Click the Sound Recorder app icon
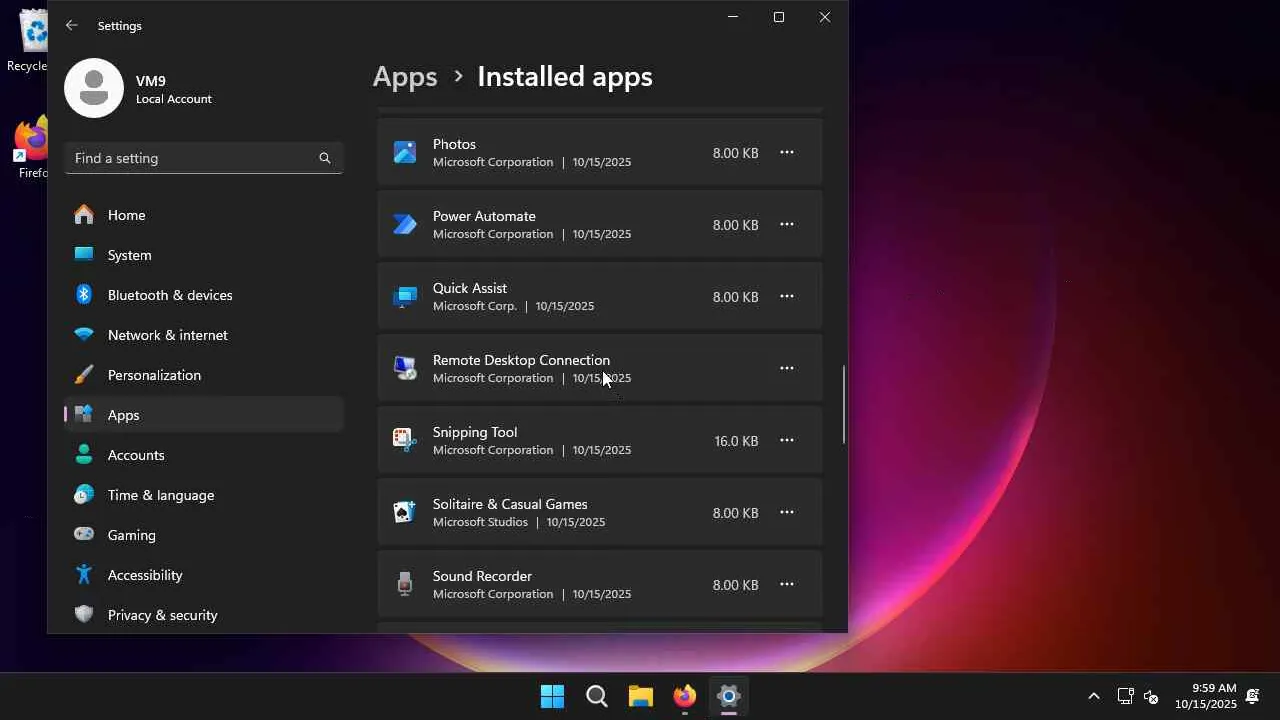This screenshot has height=720, width=1280. point(405,585)
